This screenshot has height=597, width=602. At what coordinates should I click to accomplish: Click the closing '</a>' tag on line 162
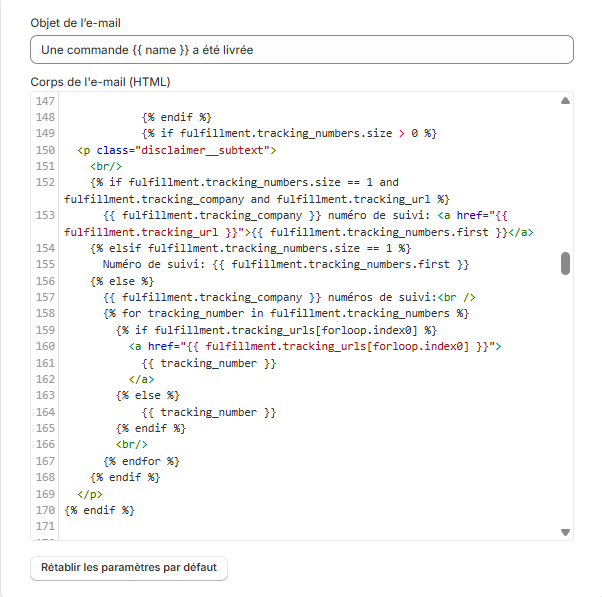point(141,379)
